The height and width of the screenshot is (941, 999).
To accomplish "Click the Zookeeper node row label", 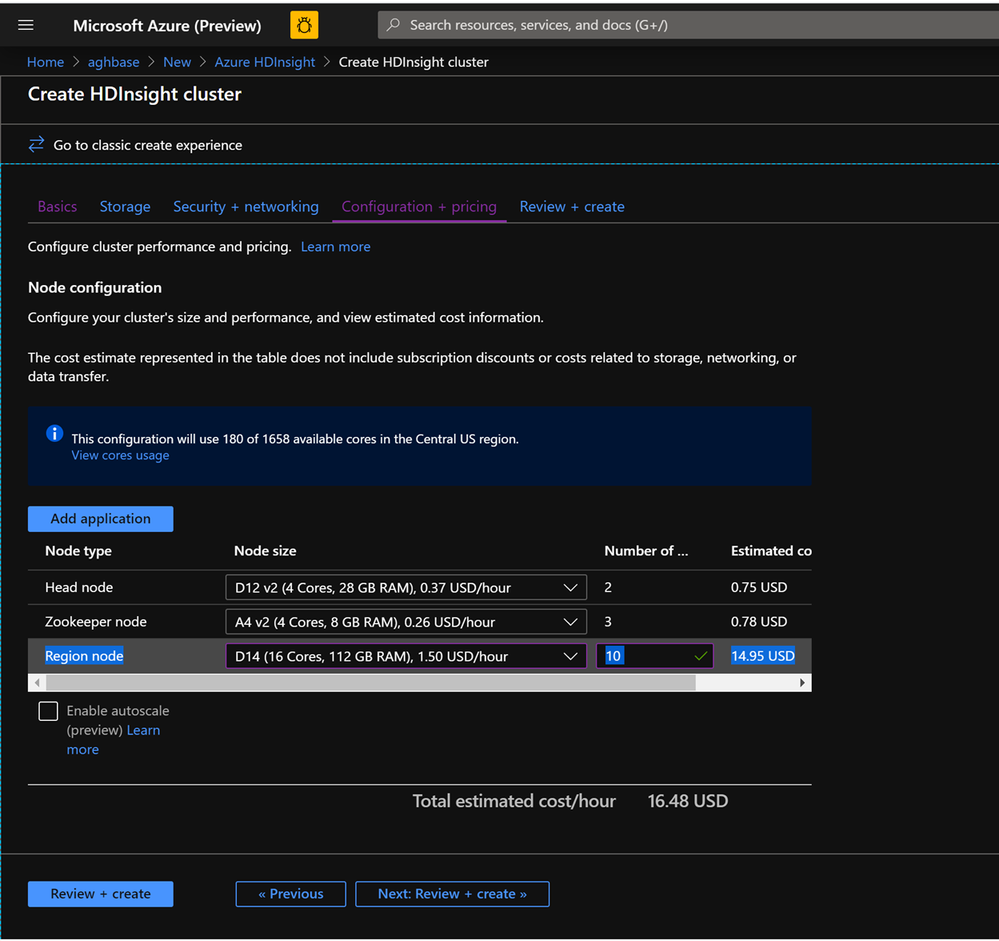I will pyautogui.click(x=96, y=622).
